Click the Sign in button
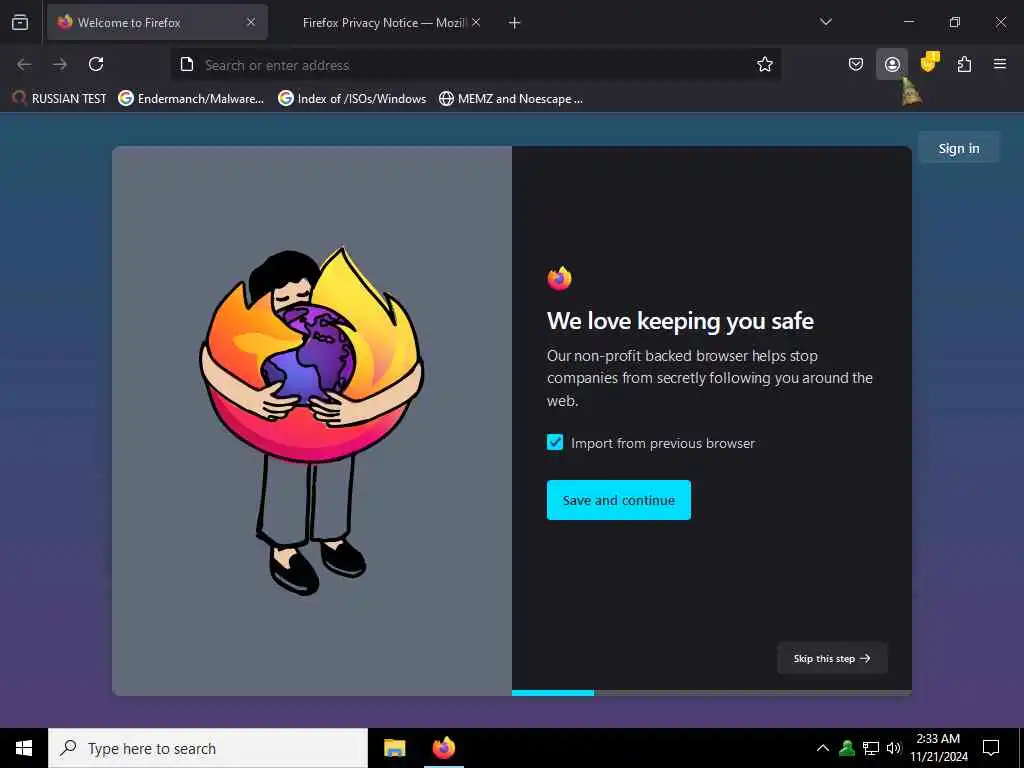This screenshot has width=1024, height=768. point(959,148)
